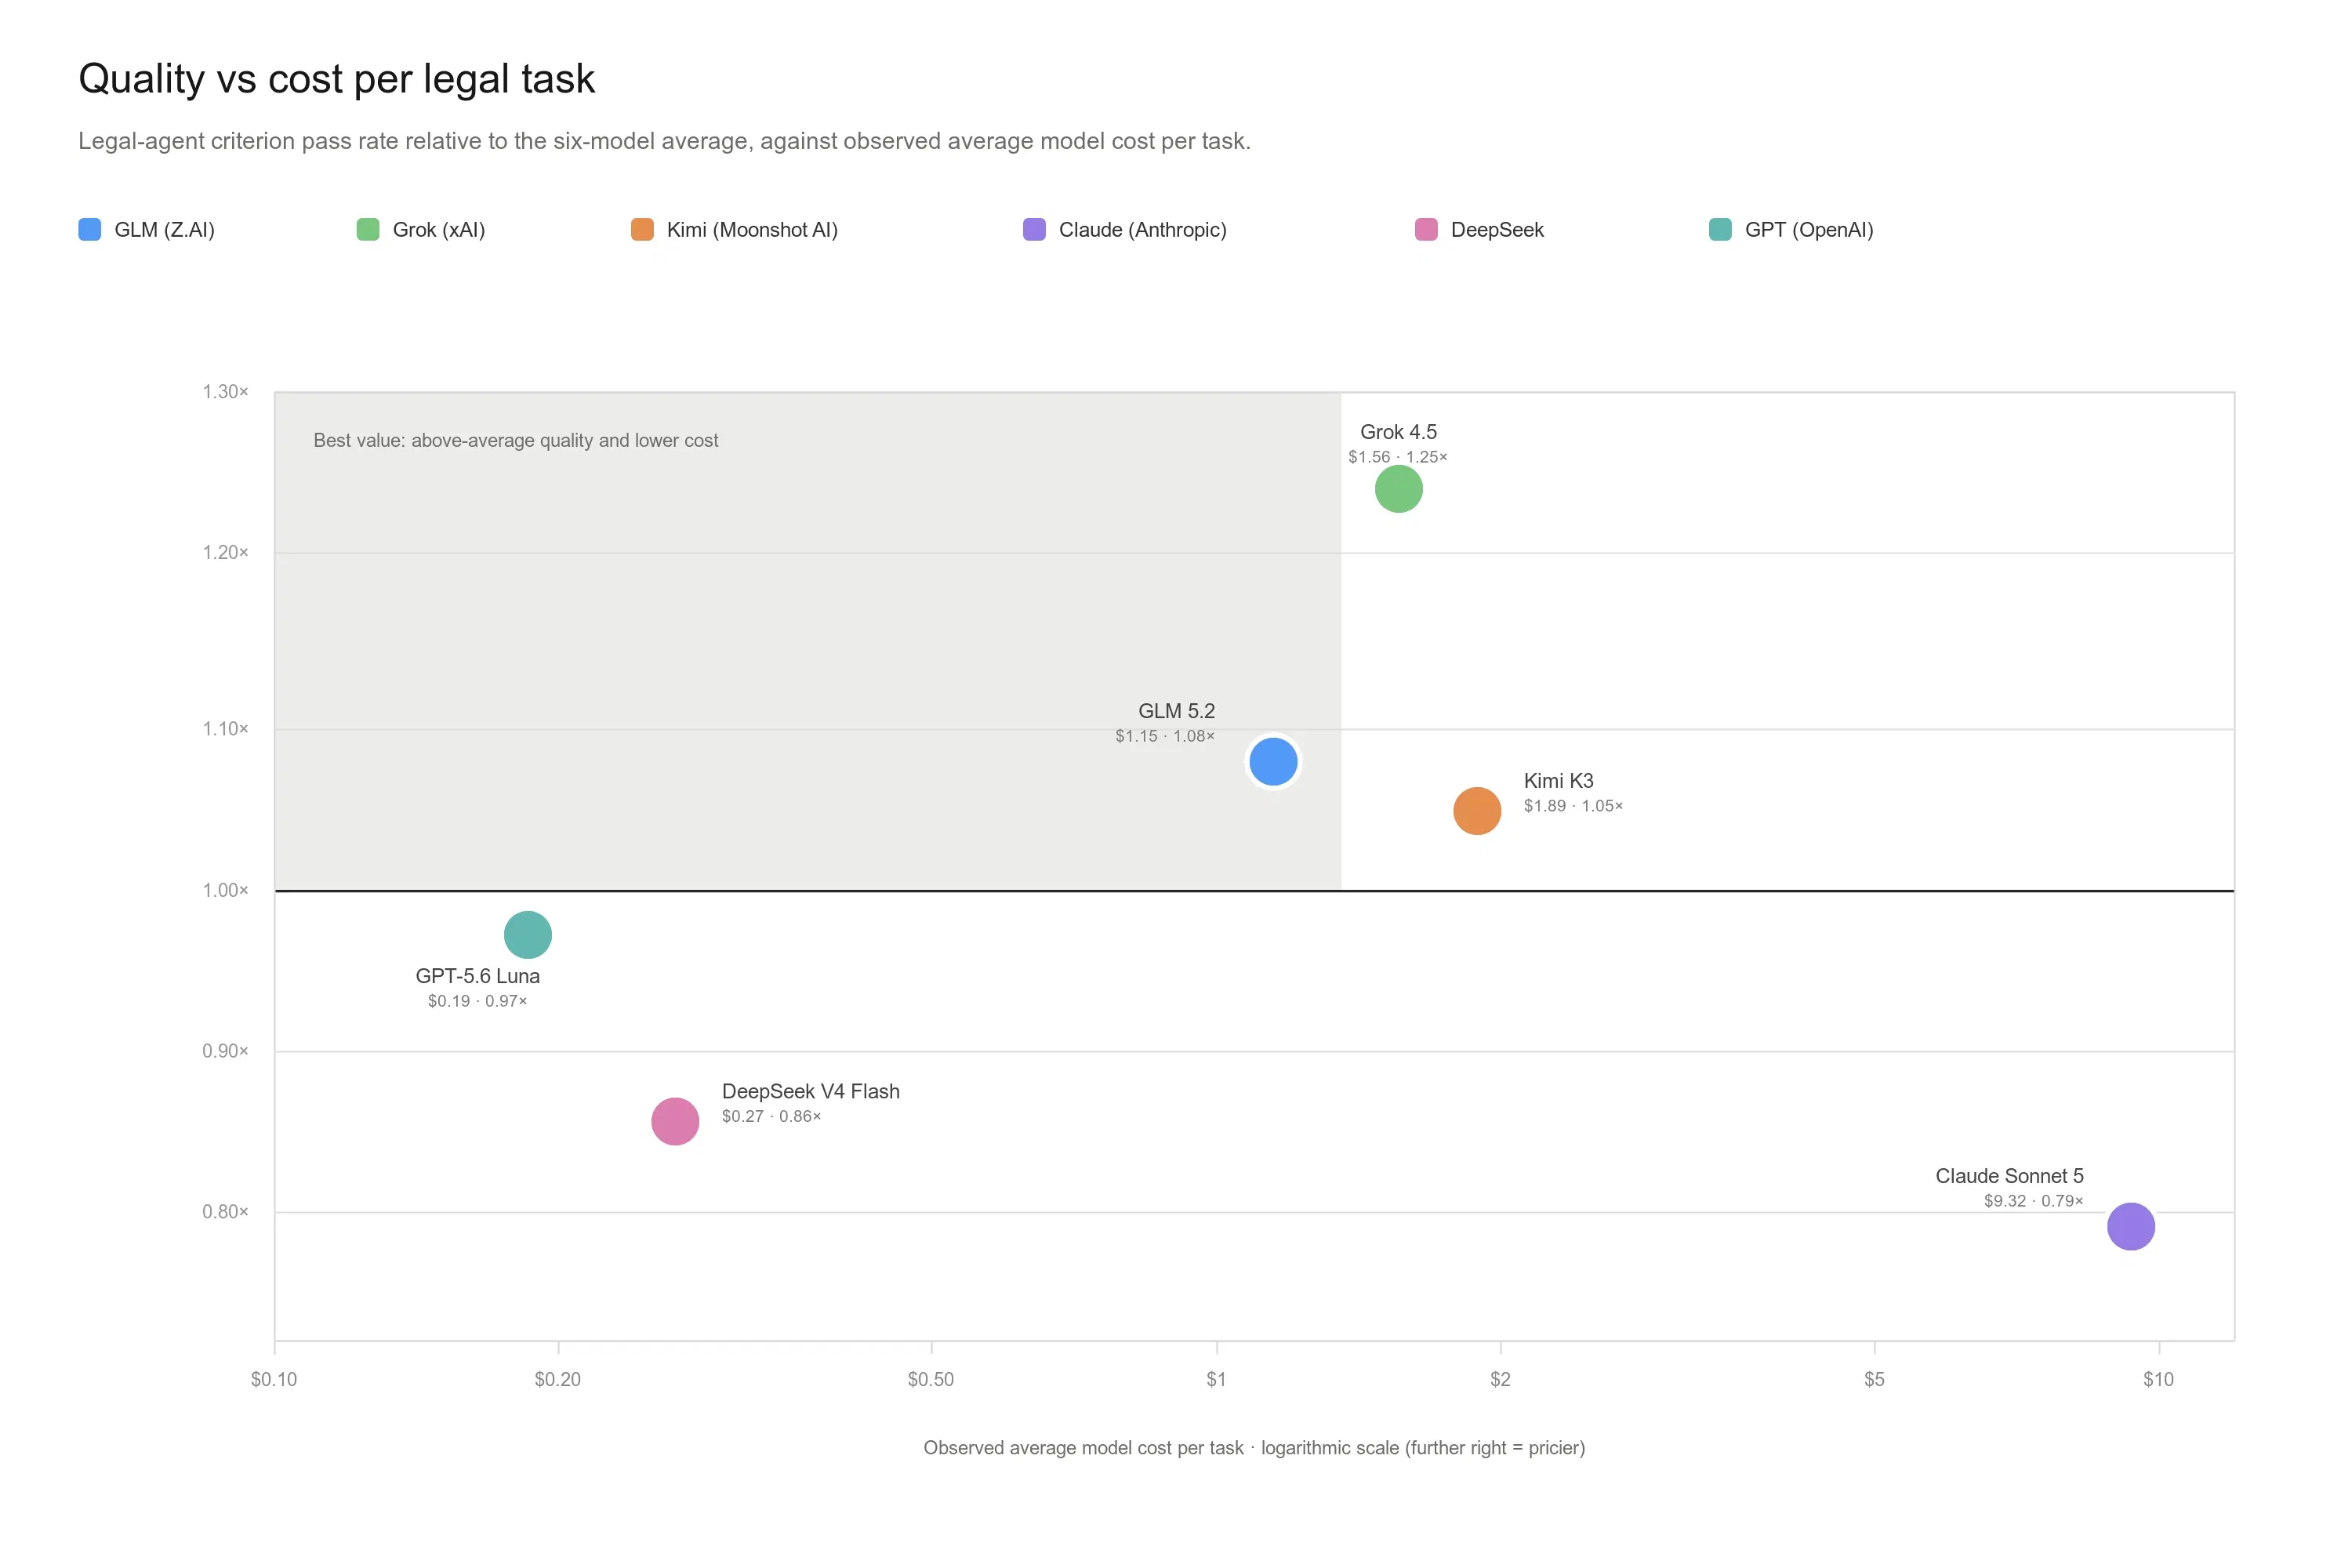This screenshot has width=2352, height=1568.
Task: Click the 0.90× y-axis label
Action: (x=225, y=1051)
